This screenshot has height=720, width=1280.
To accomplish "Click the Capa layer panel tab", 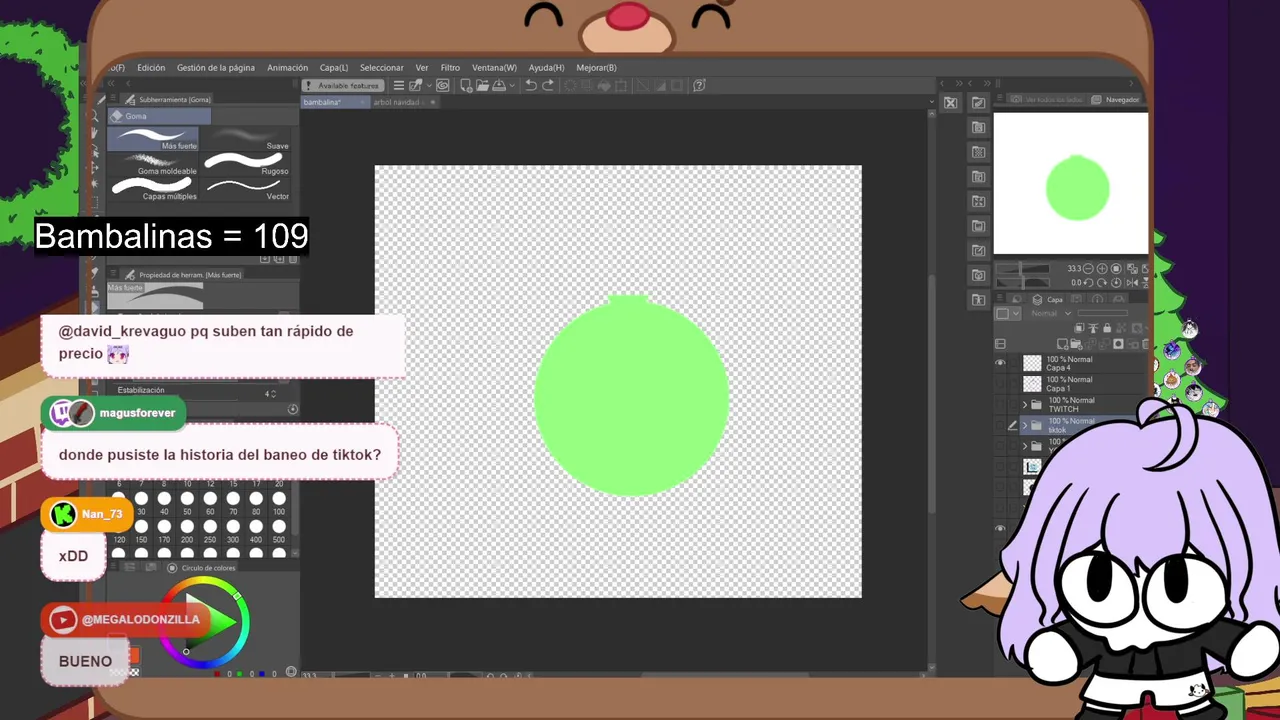I will [1048, 299].
